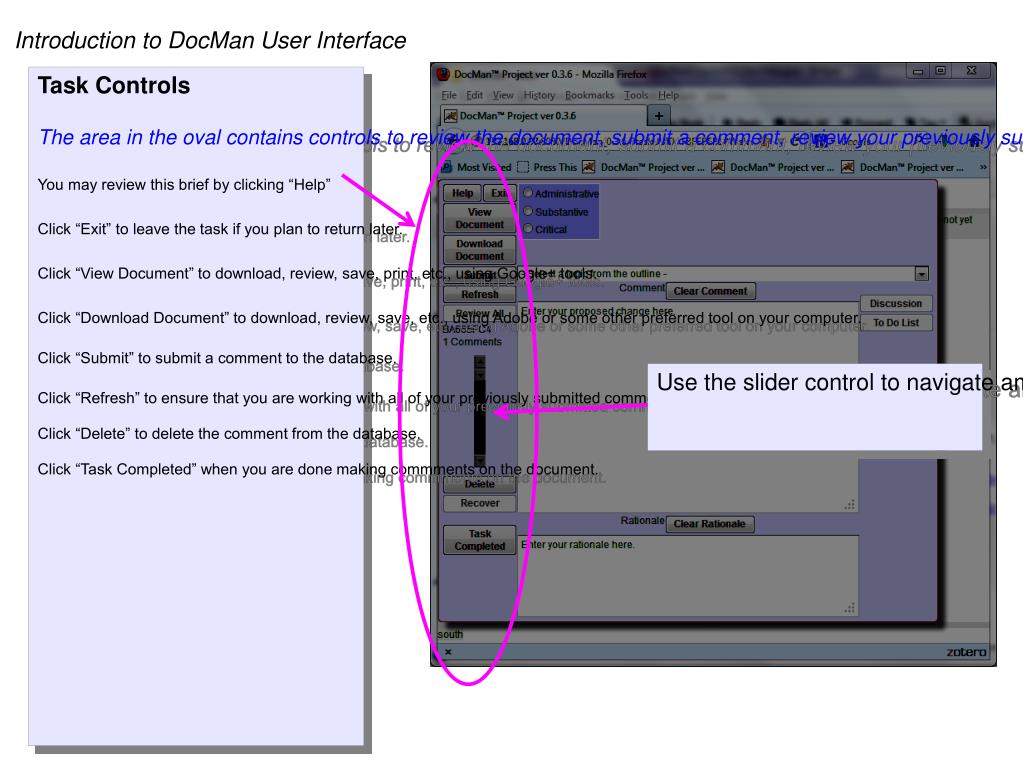Click the comment box resize grip
Screen dimensions: 1023x767
pyautogui.click(x=849, y=504)
